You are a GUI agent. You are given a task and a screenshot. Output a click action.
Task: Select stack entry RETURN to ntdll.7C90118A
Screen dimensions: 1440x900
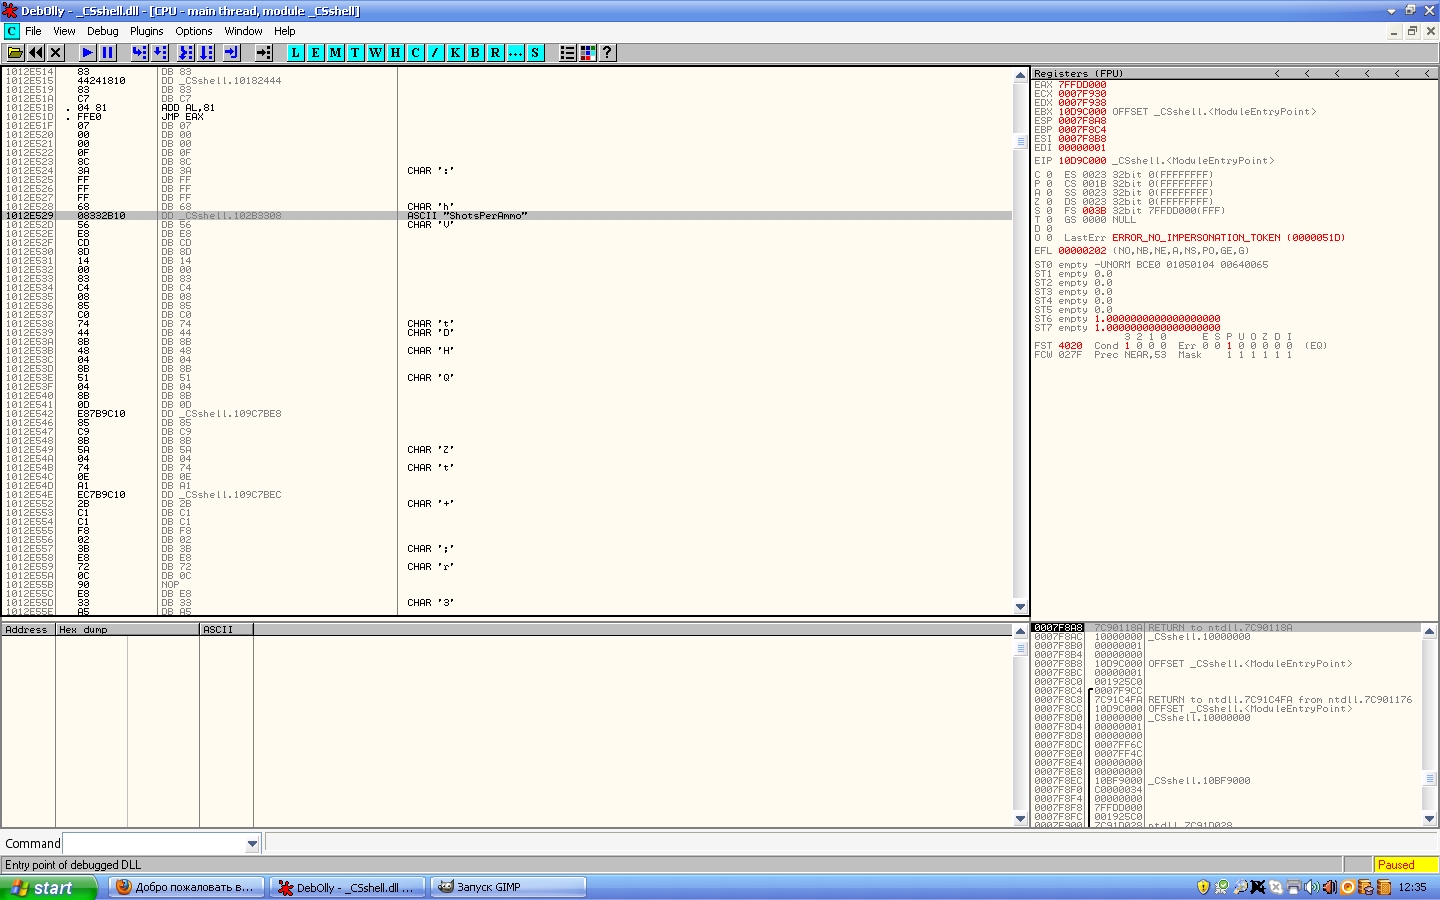[1226, 628]
